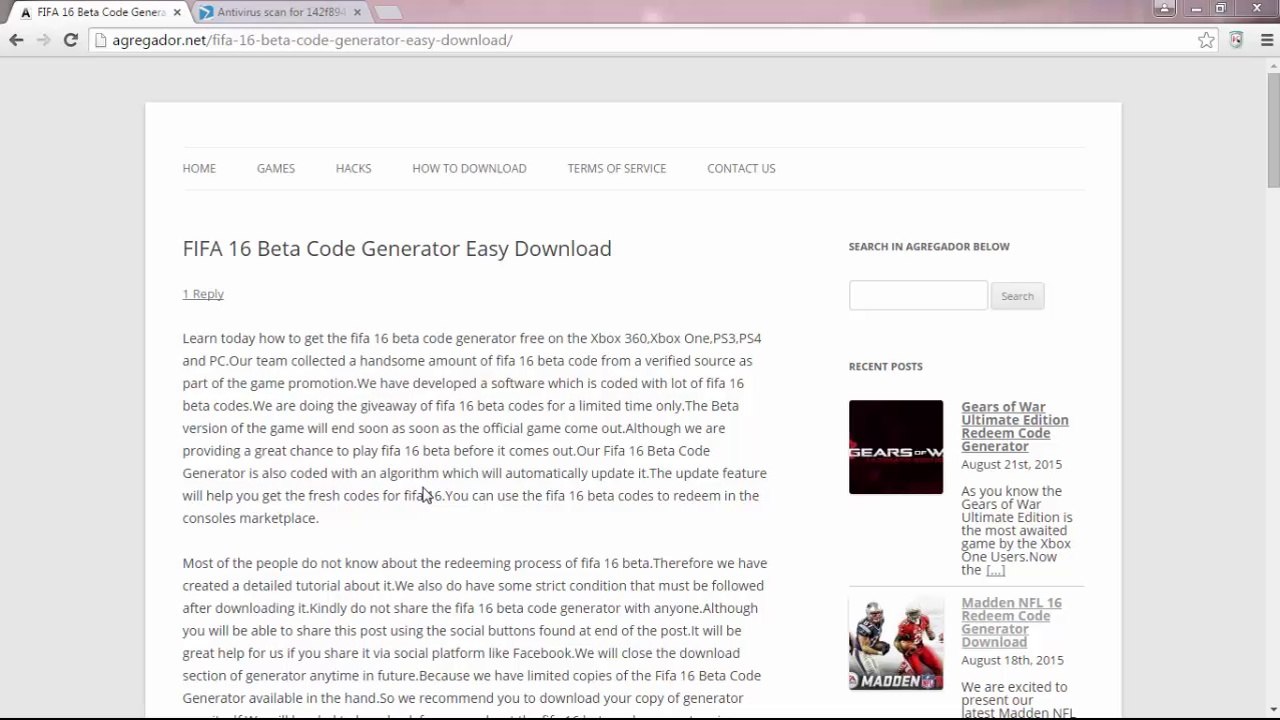Open the HACKS menu item

tap(353, 168)
